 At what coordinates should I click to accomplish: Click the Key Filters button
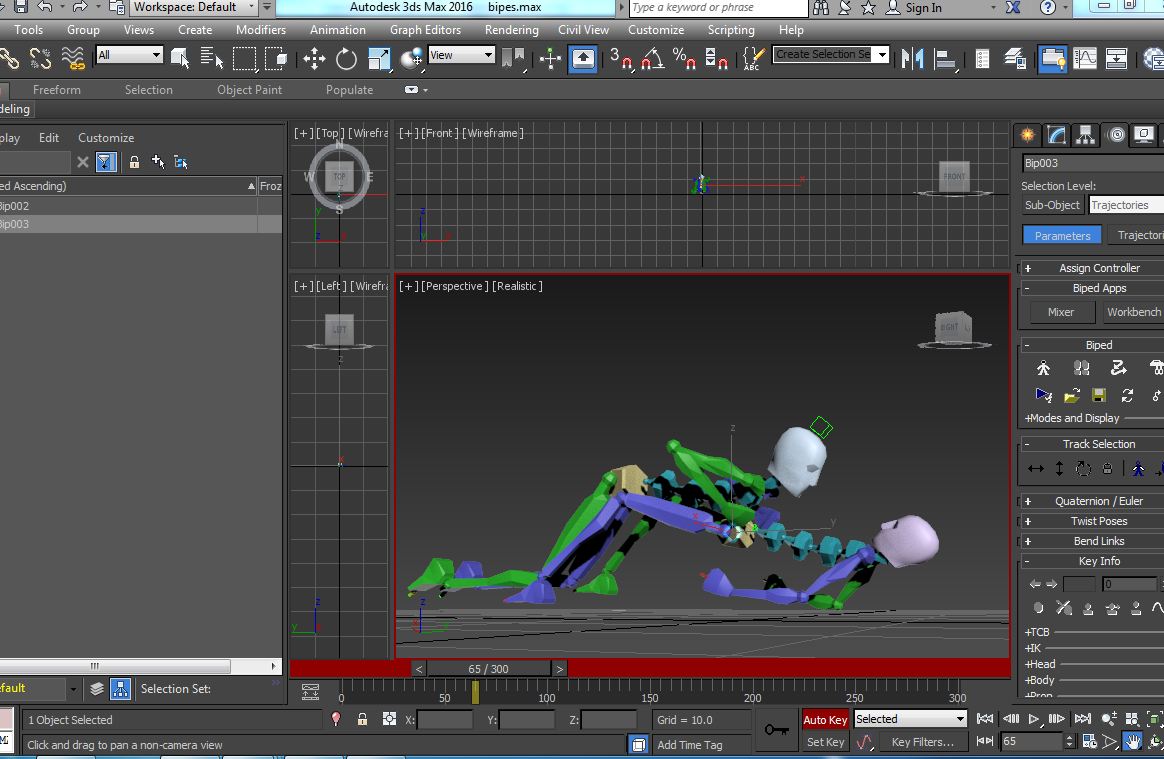point(922,742)
